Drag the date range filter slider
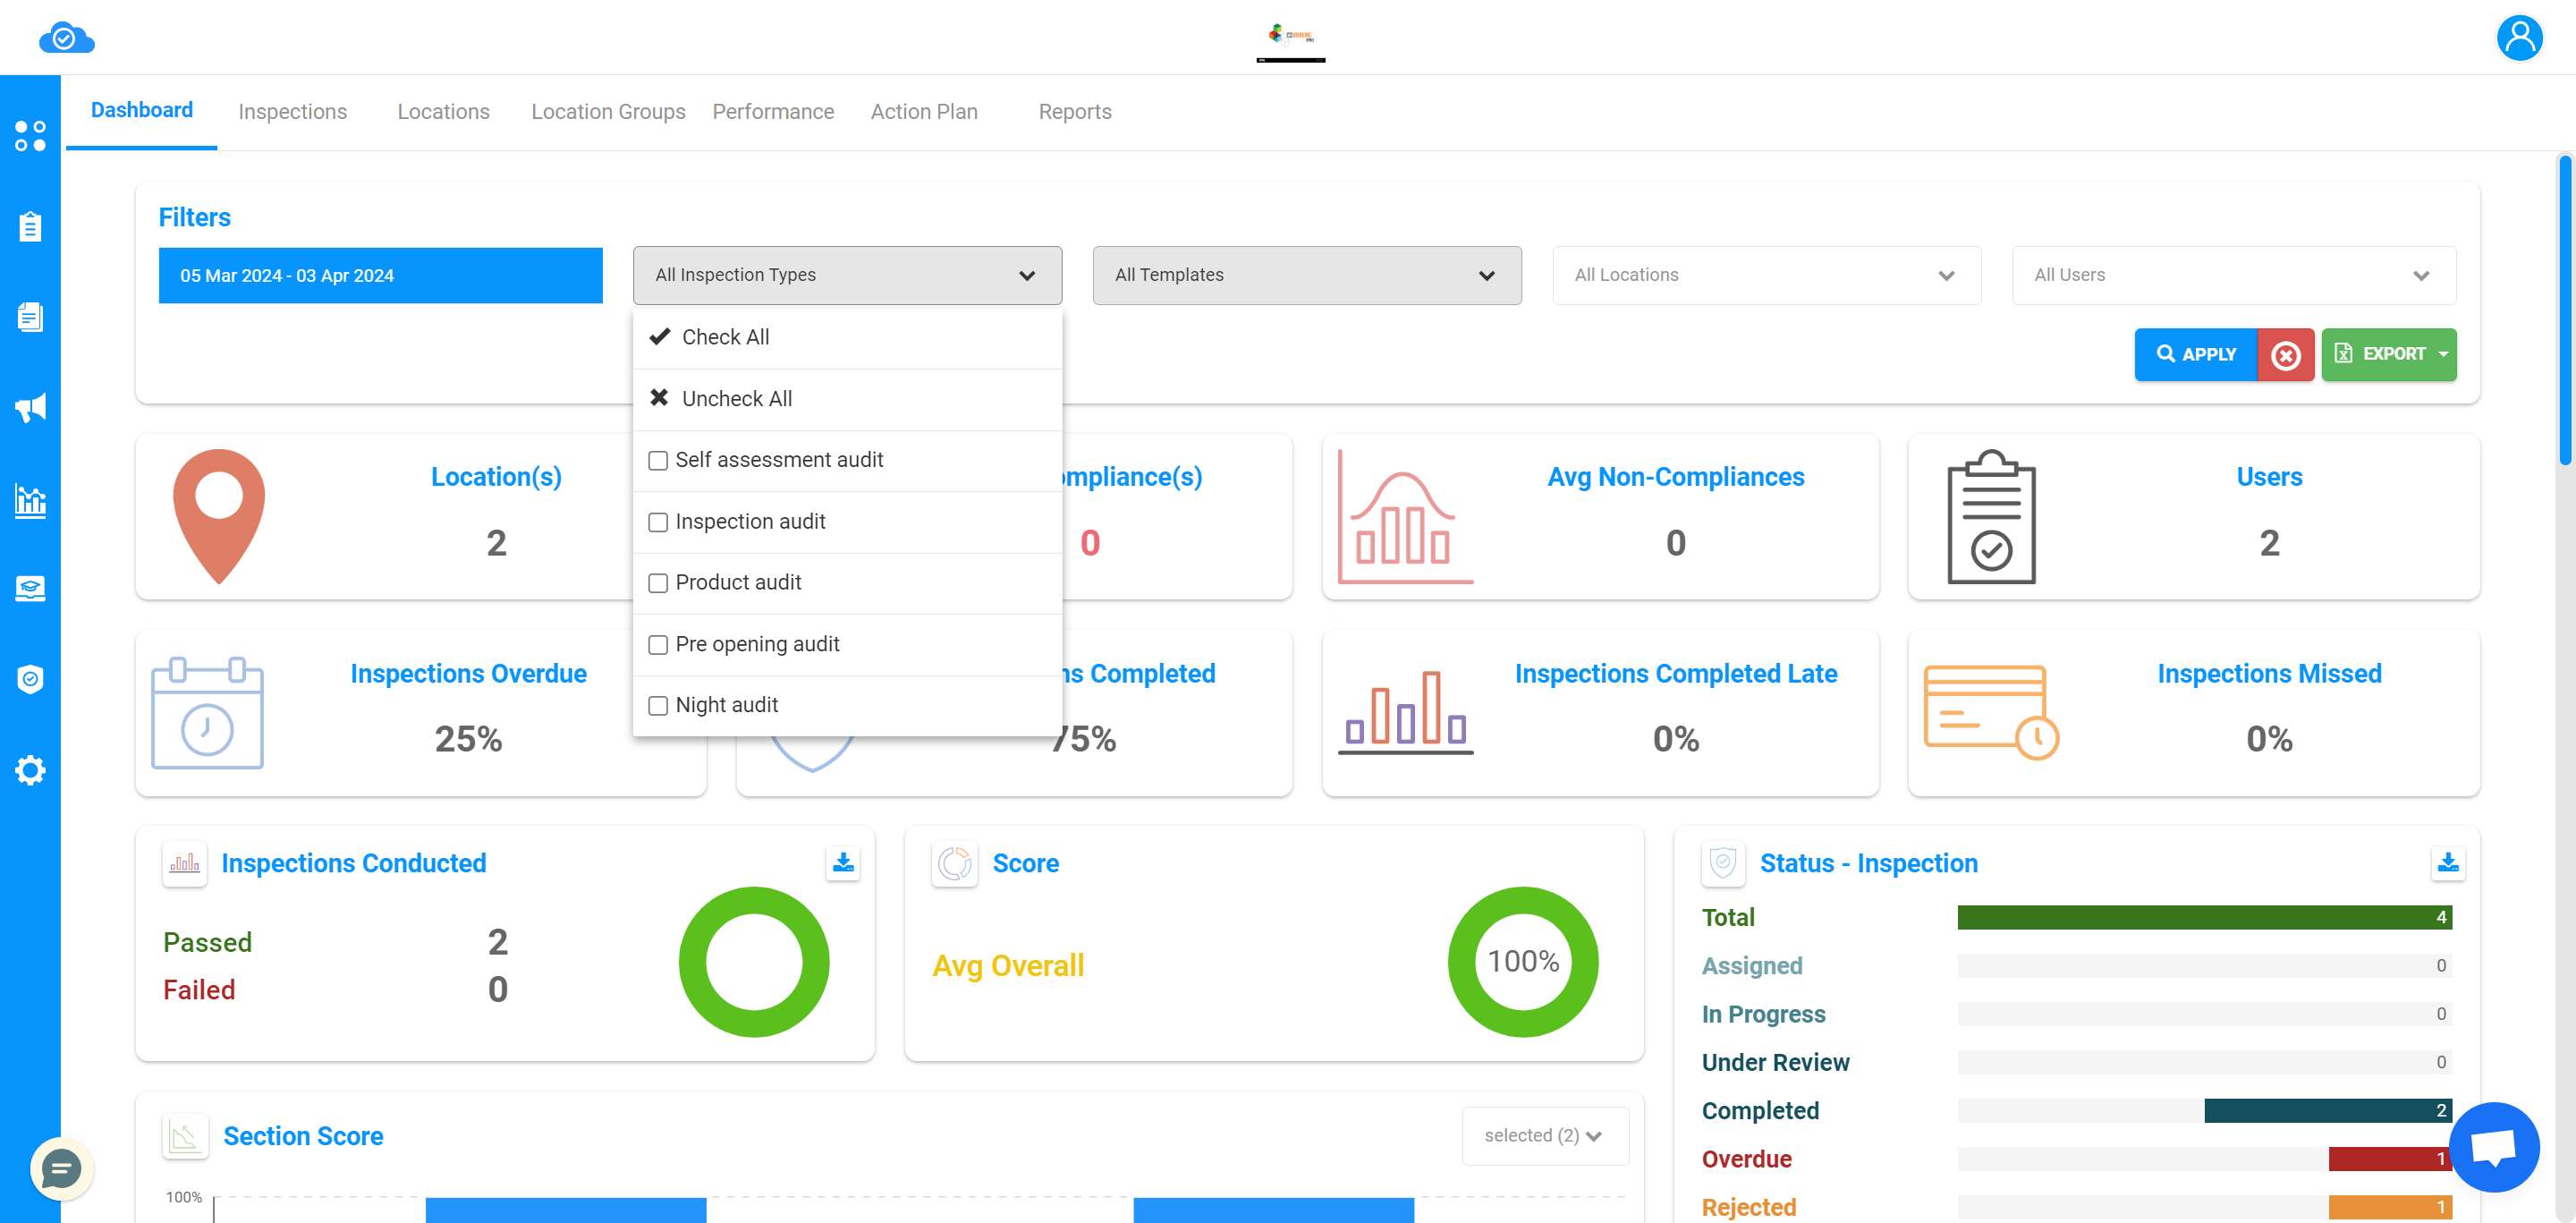The image size is (2576, 1223). 381,275
